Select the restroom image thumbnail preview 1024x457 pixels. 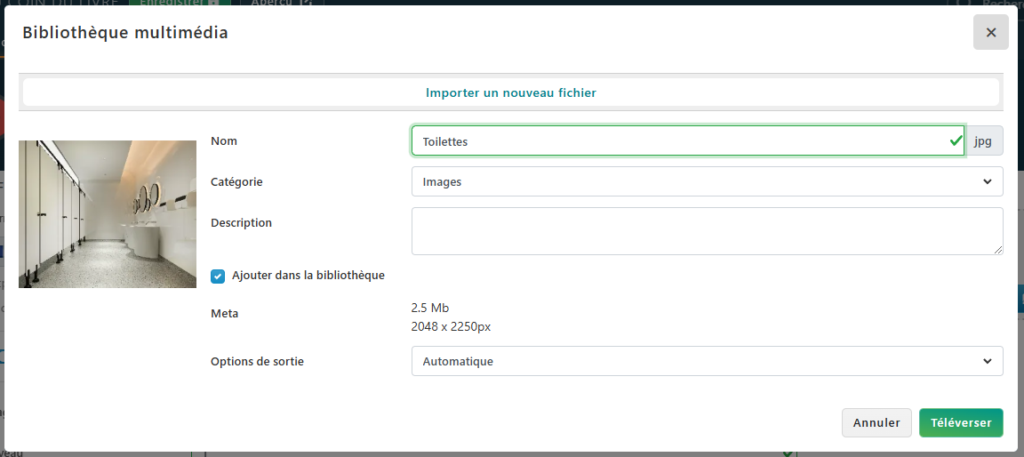pyautogui.click(x=108, y=214)
